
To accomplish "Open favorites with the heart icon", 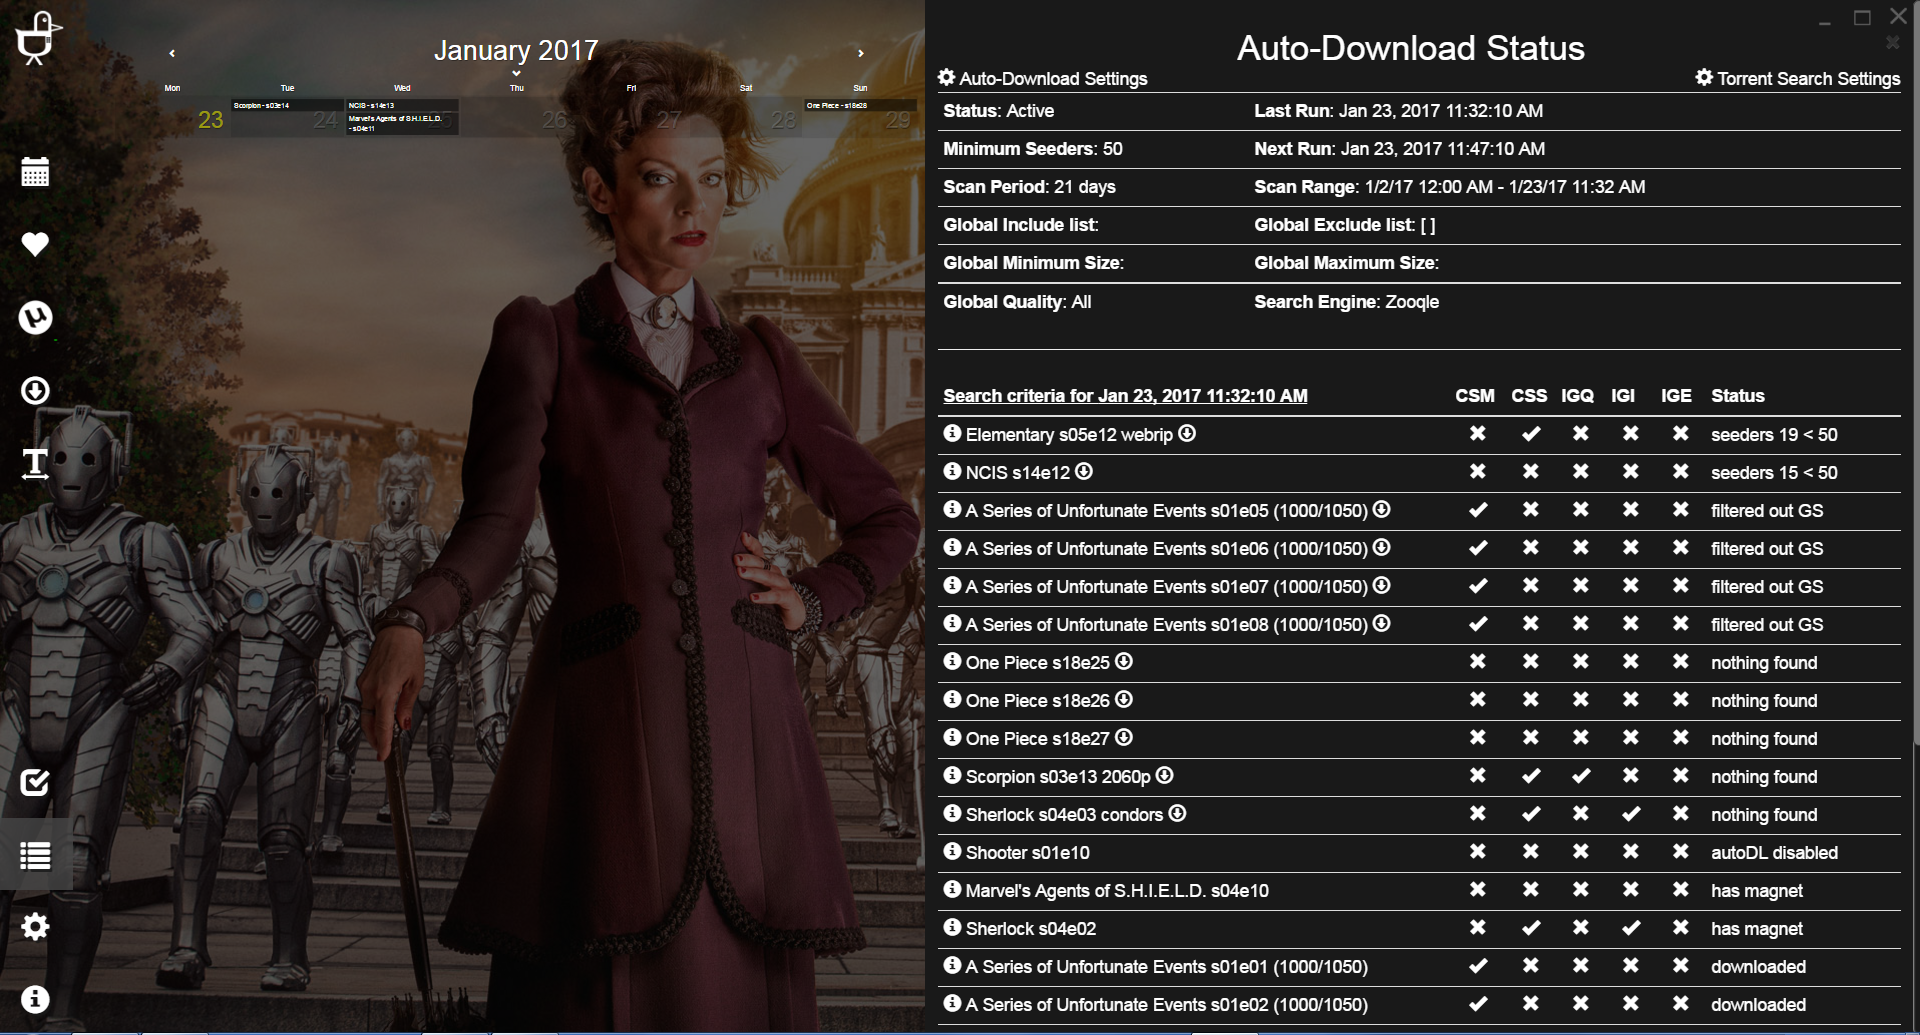I will (35, 244).
